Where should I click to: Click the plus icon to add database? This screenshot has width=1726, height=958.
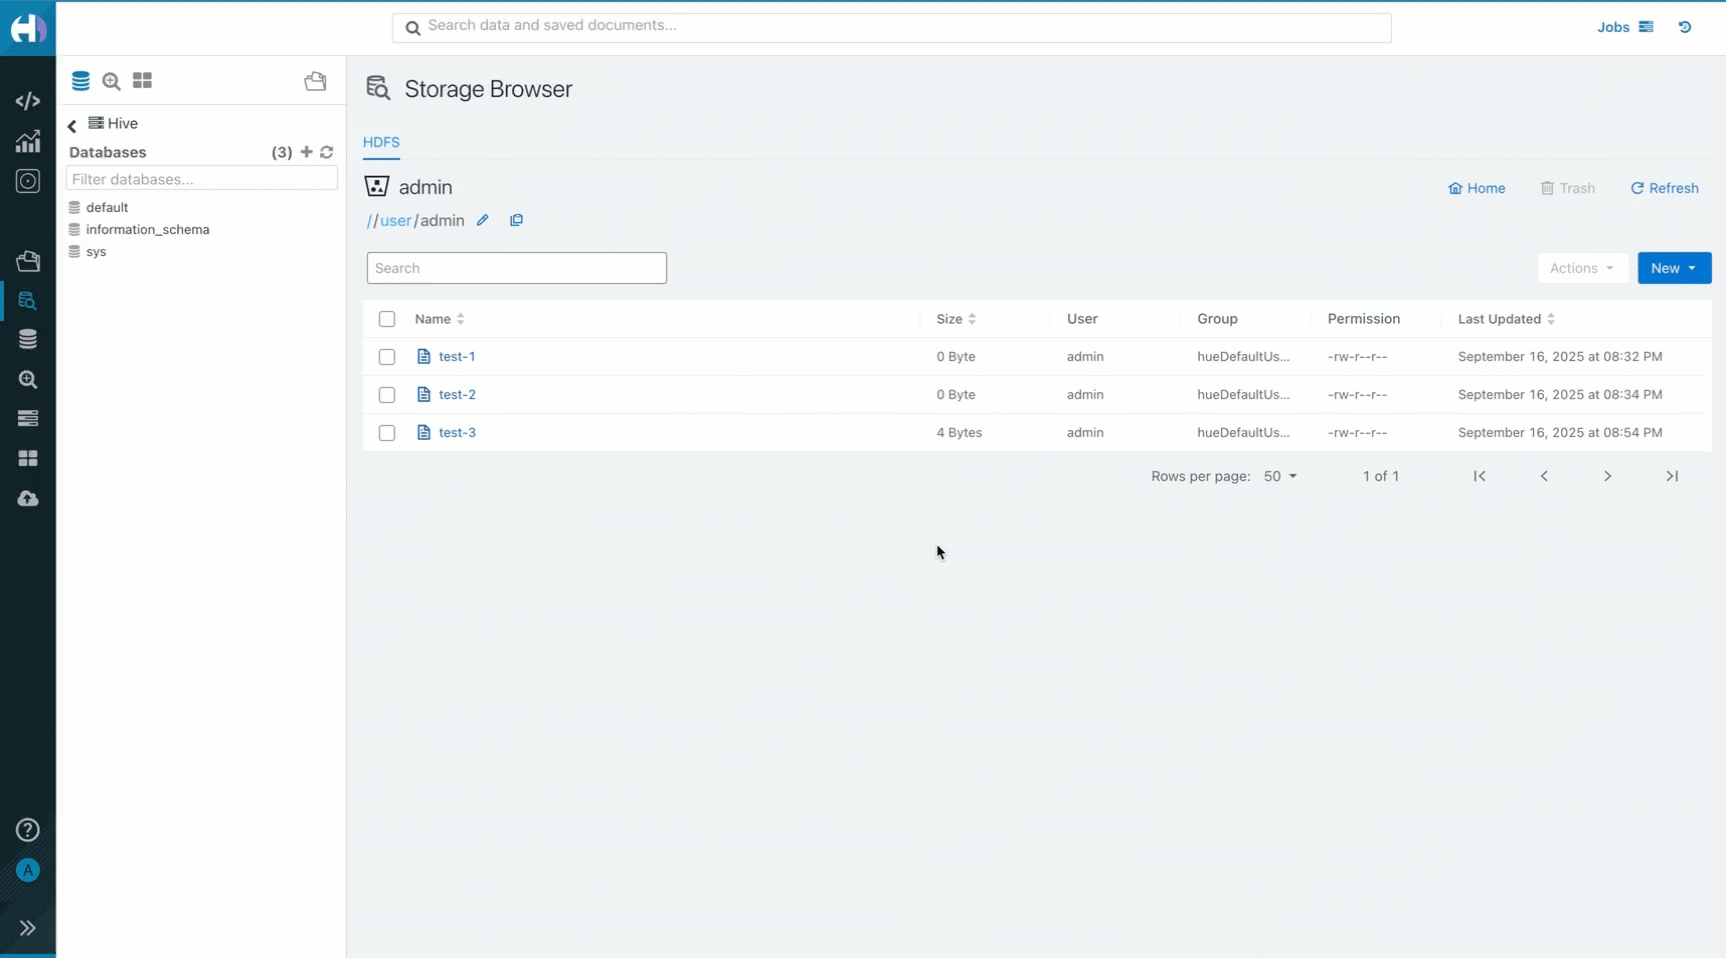point(307,152)
